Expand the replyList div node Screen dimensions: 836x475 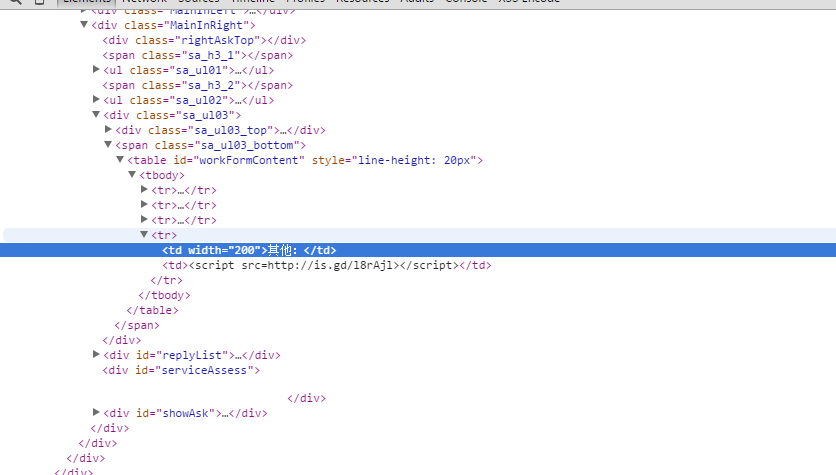pyautogui.click(x=96, y=354)
